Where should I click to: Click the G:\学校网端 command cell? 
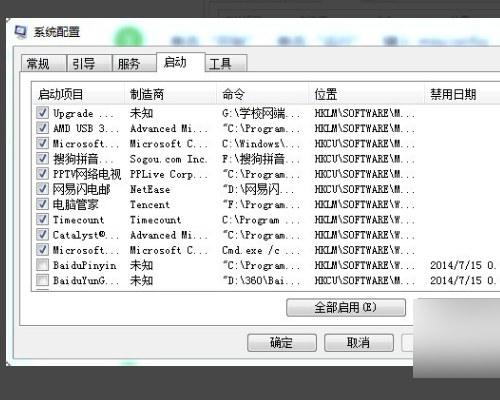click(261, 113)
